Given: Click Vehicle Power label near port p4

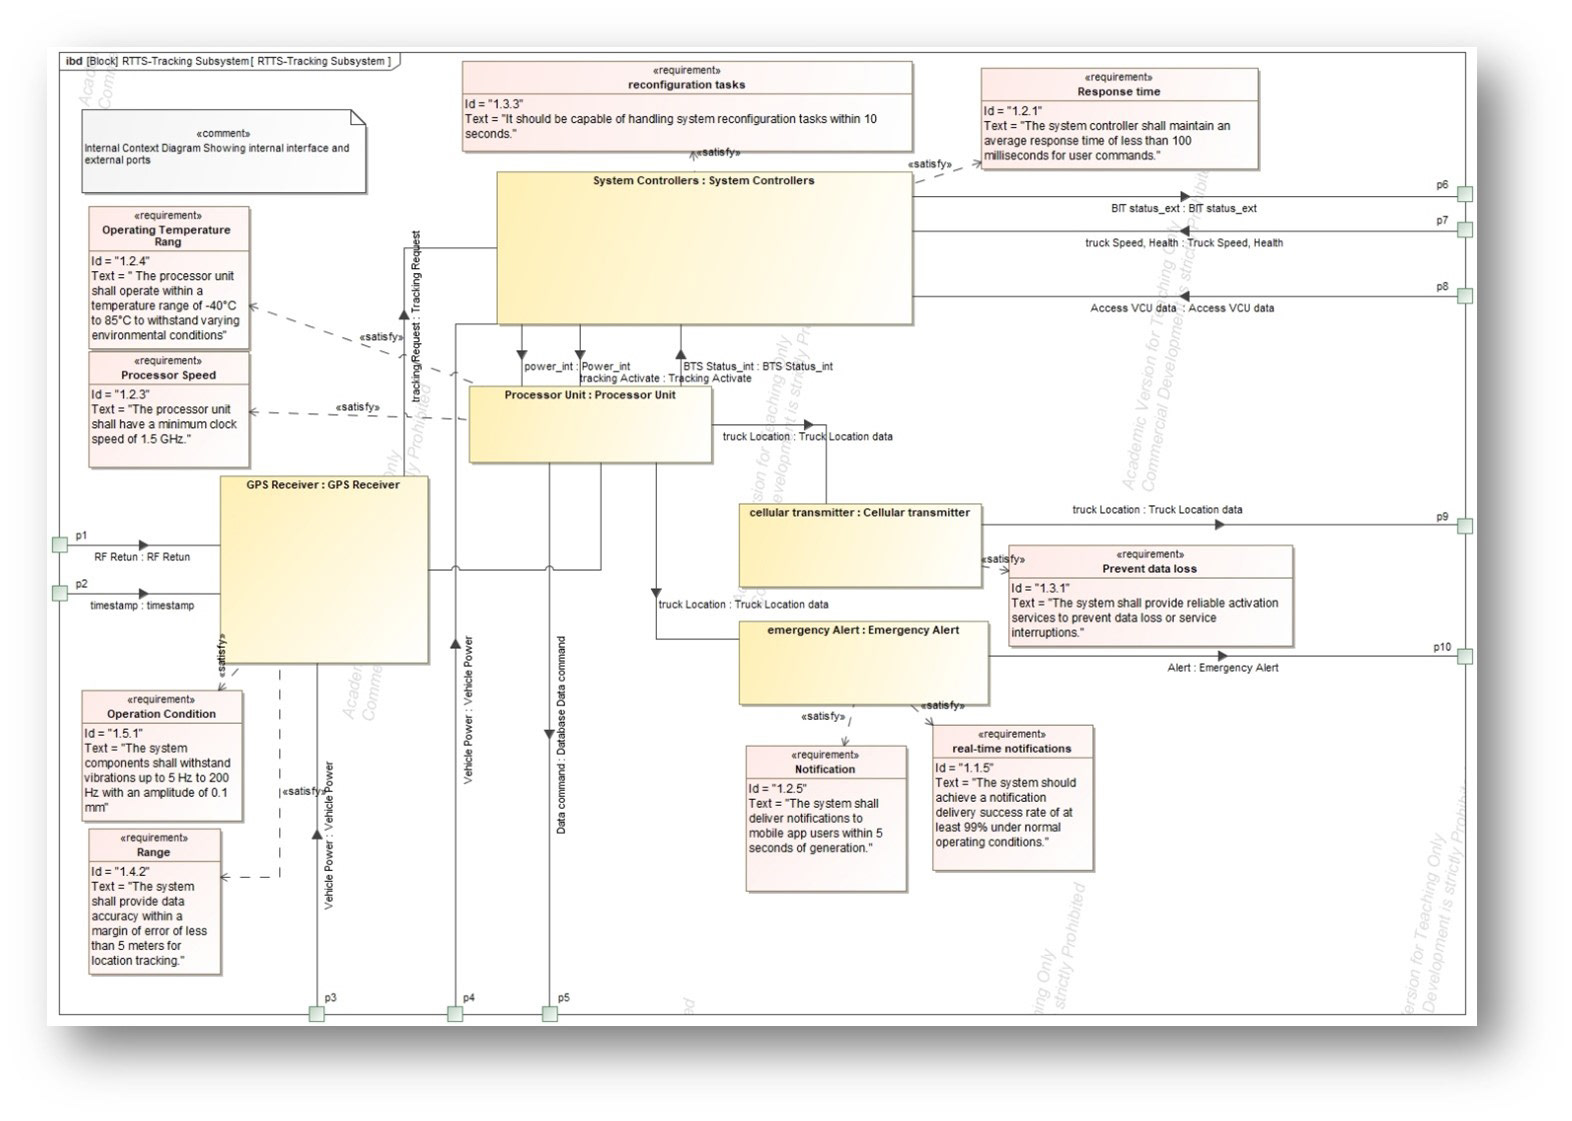Looking at the screenshot, I should [x=468, y=711].
